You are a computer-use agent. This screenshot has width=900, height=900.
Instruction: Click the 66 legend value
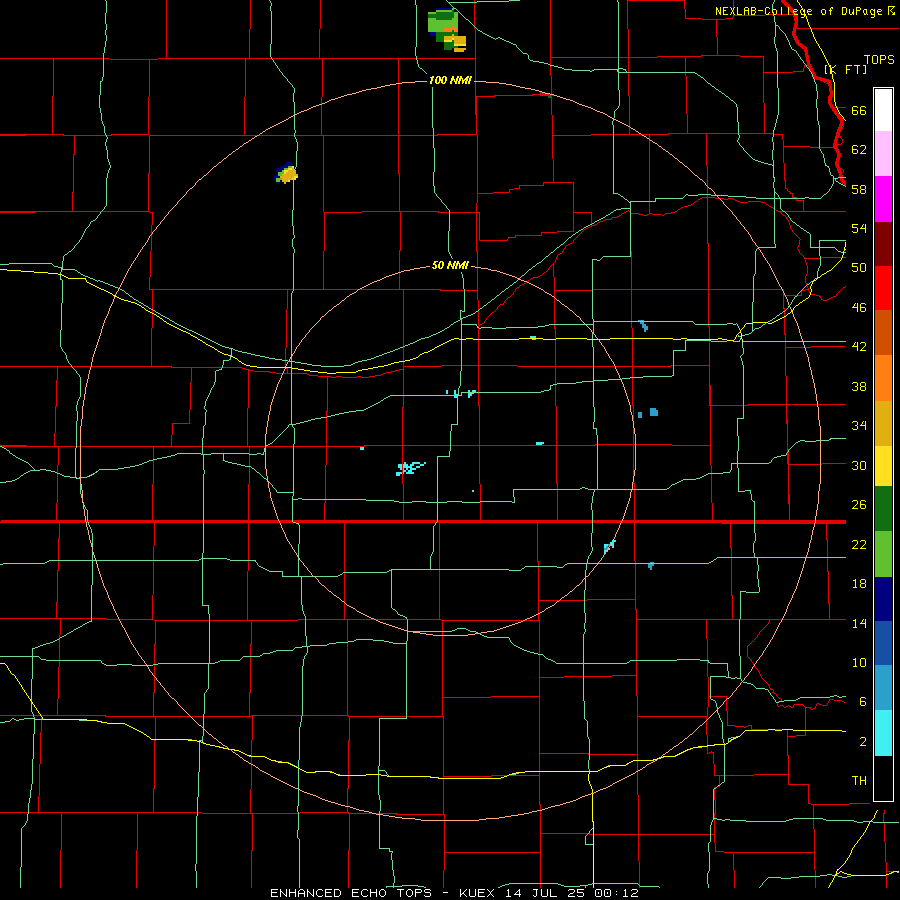pyautogui.click(x=859, y=110)
